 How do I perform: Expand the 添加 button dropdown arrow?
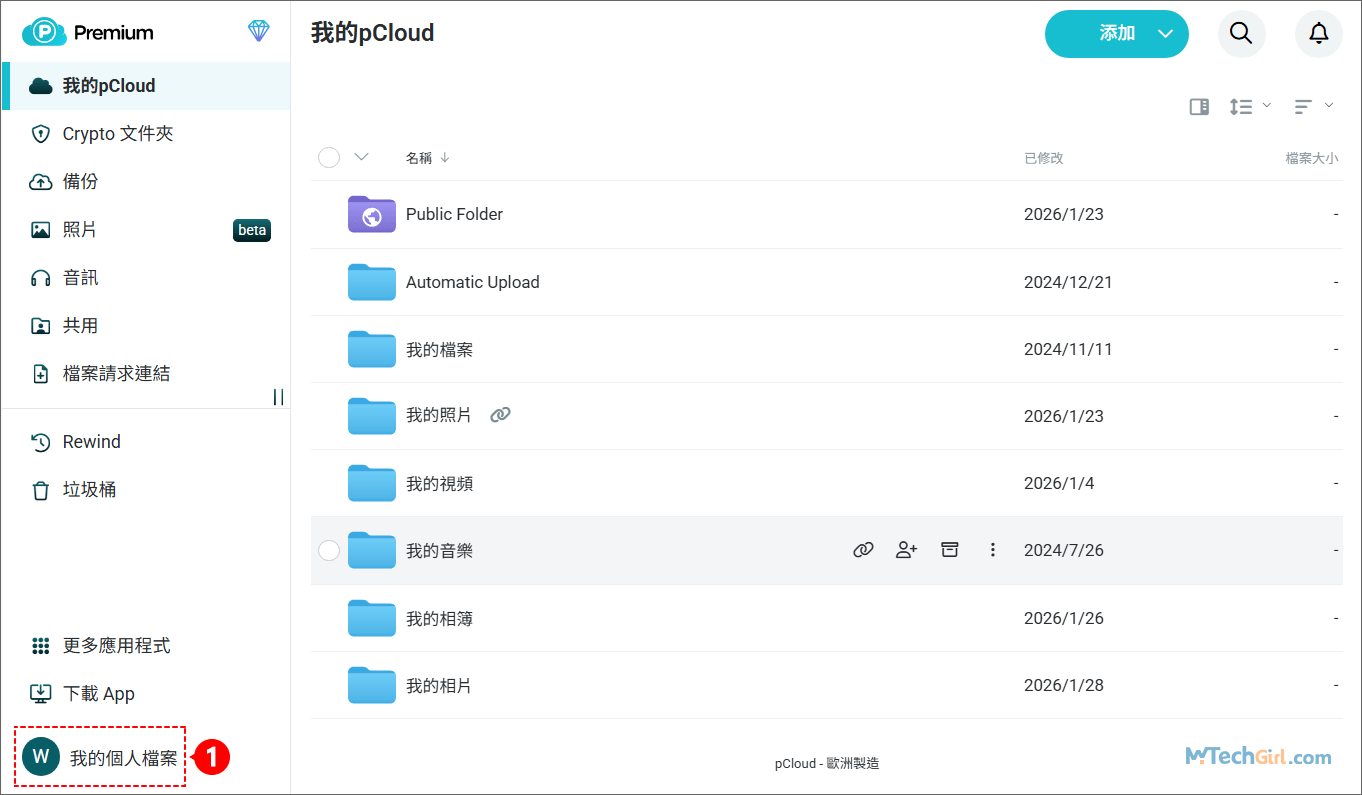tap(1164, 33)
